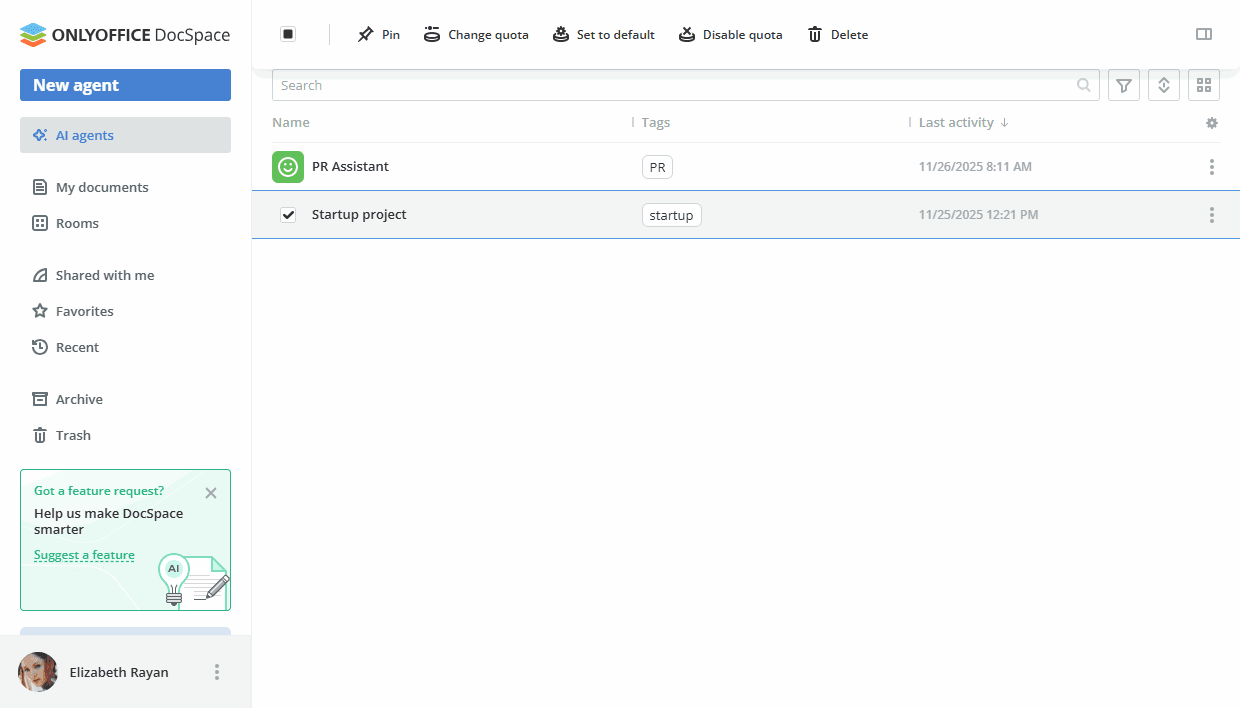Toggle the info panel icon
1240x708 pixels.
pyautogui.click(x=1204, y=34)
